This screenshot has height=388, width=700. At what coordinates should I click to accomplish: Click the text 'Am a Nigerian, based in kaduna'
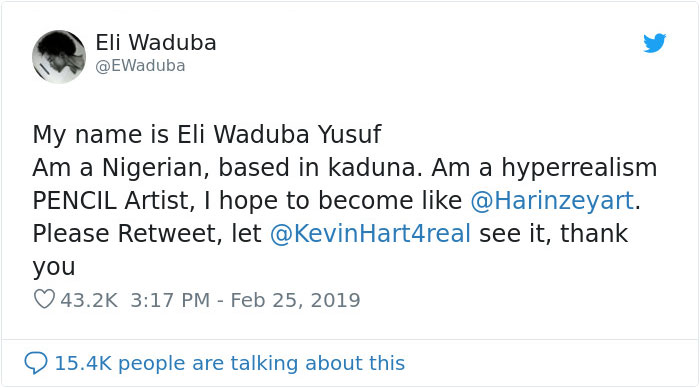(x=227, y=168)
